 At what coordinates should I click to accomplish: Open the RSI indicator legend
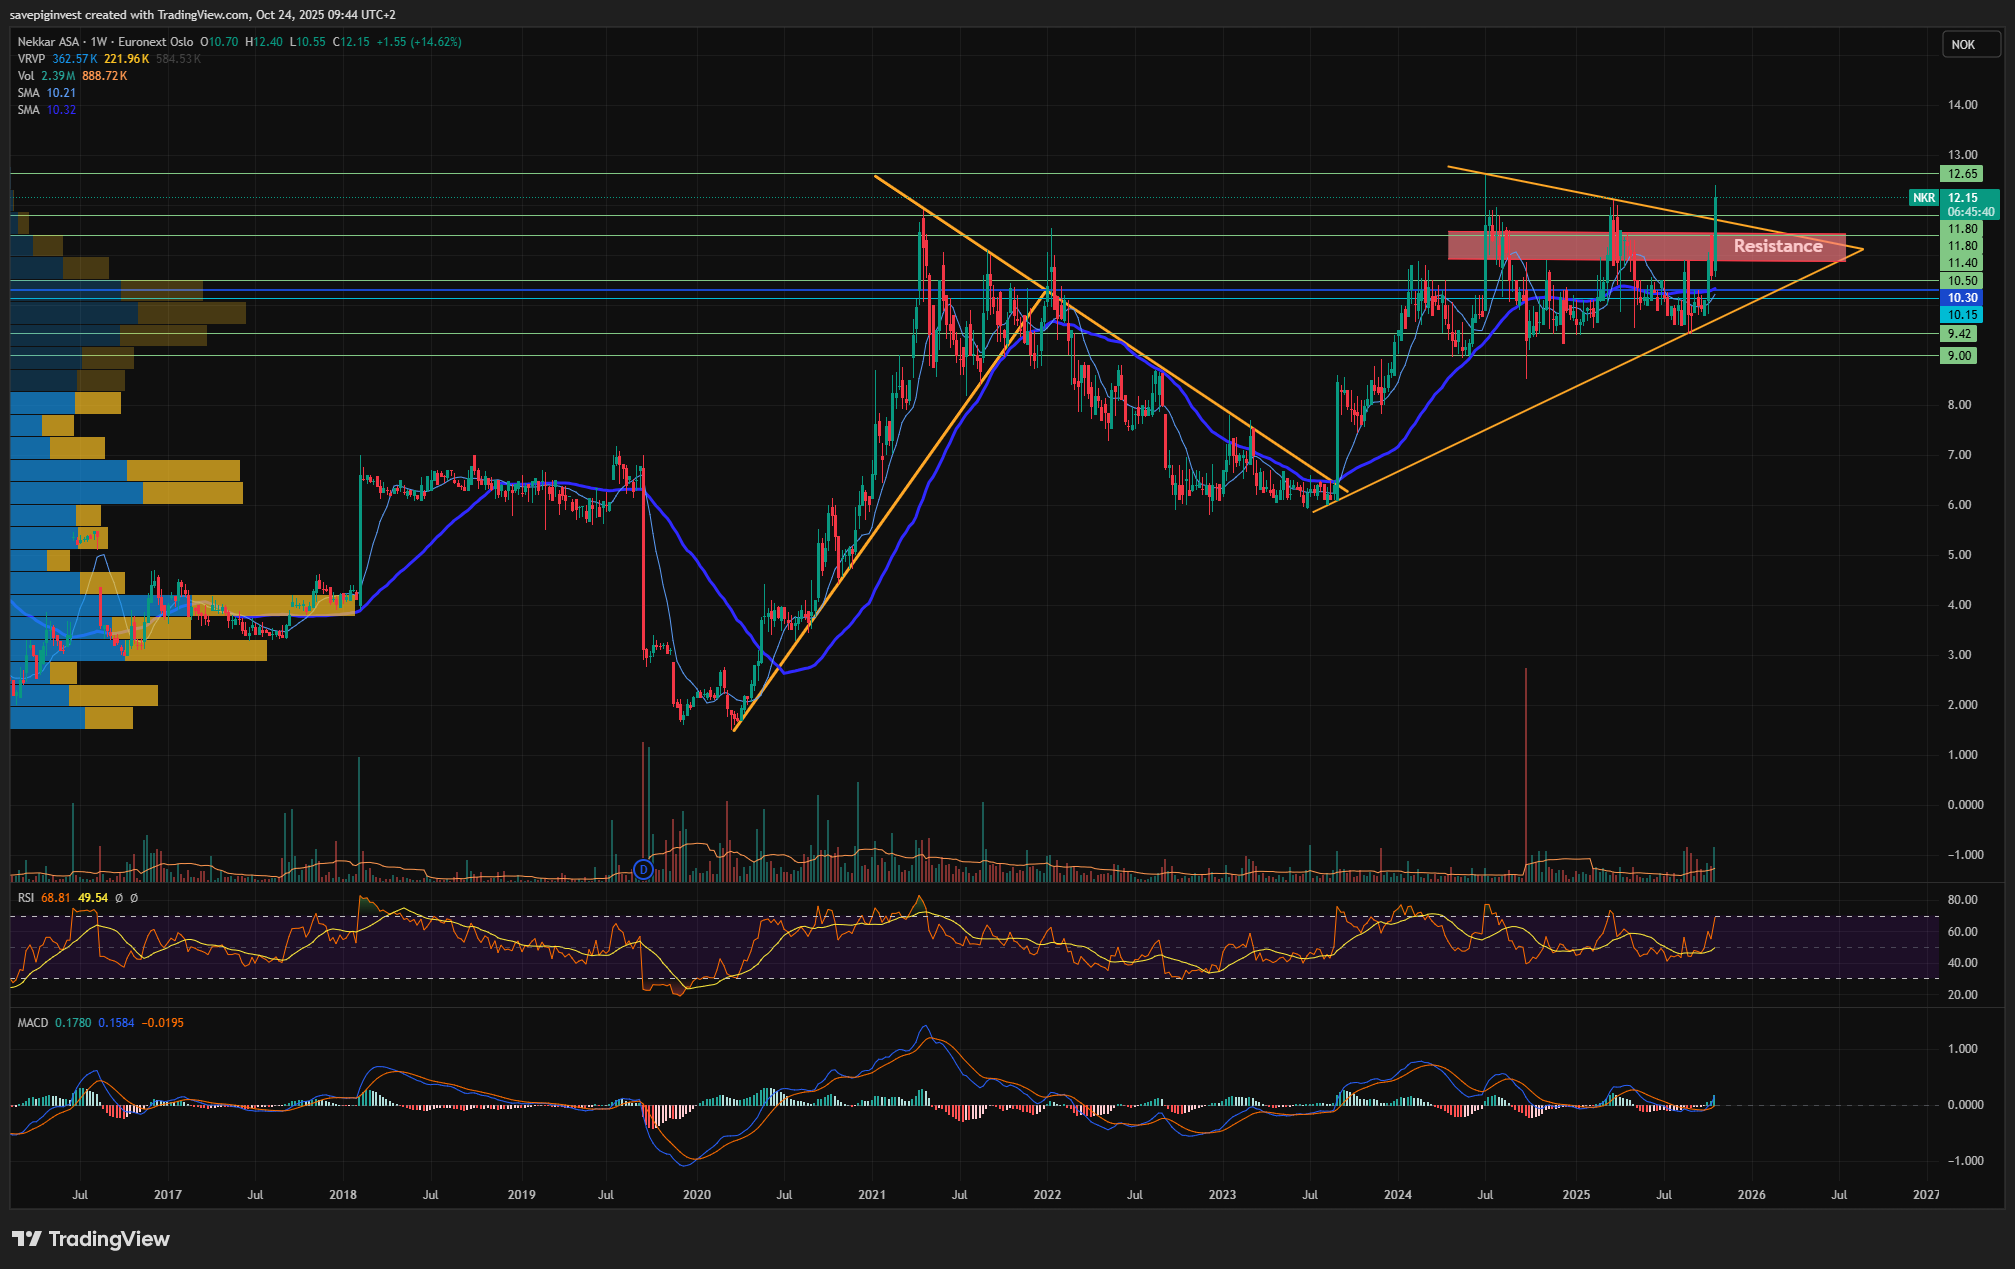[x=26, y=898]
